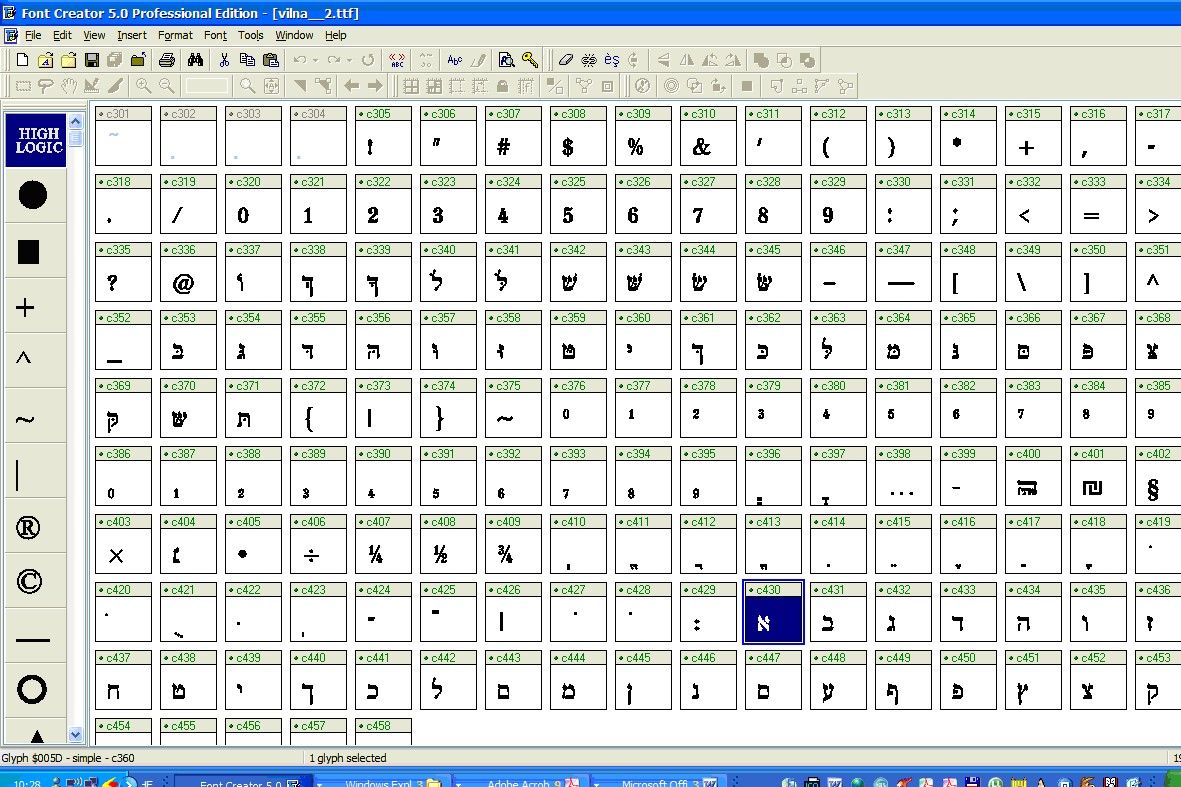Click the Redo arrow icon
The image size is (1181, 787).
[334, 60]
